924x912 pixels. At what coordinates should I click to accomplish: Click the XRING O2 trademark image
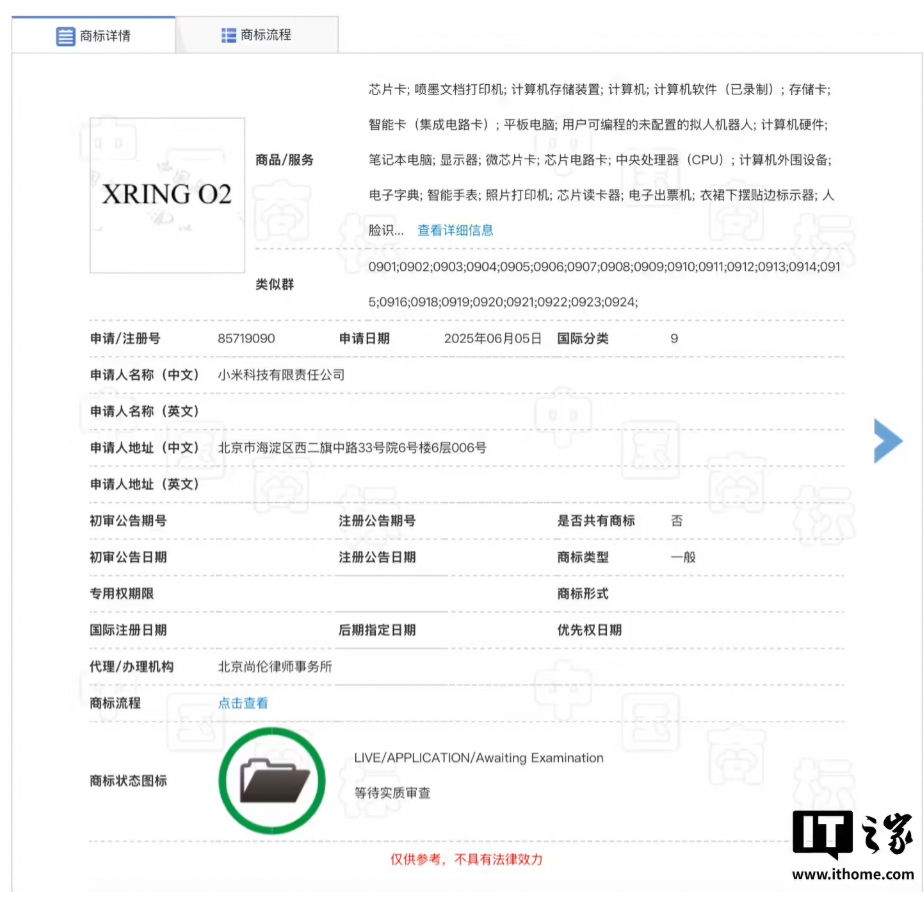[167, 195]
